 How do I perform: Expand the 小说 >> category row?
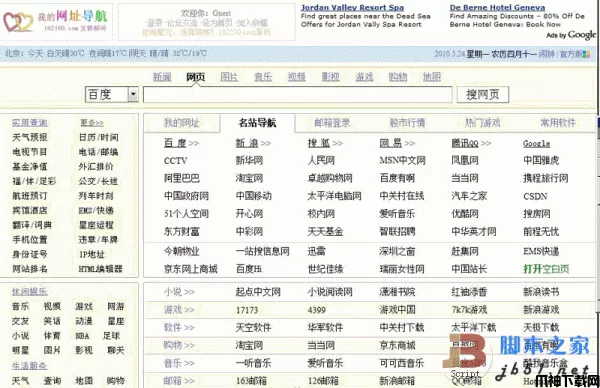(x=179, y=292)
